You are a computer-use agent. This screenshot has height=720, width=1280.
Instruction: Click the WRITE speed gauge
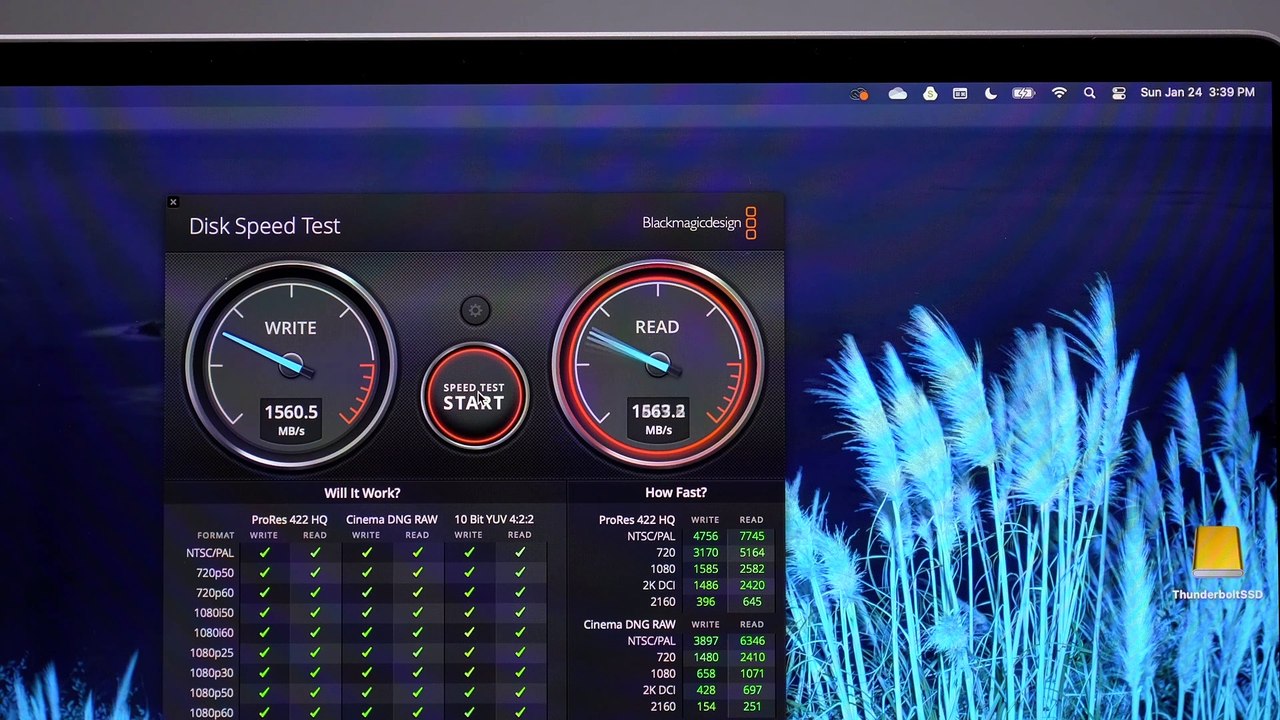tap(291, 365)
